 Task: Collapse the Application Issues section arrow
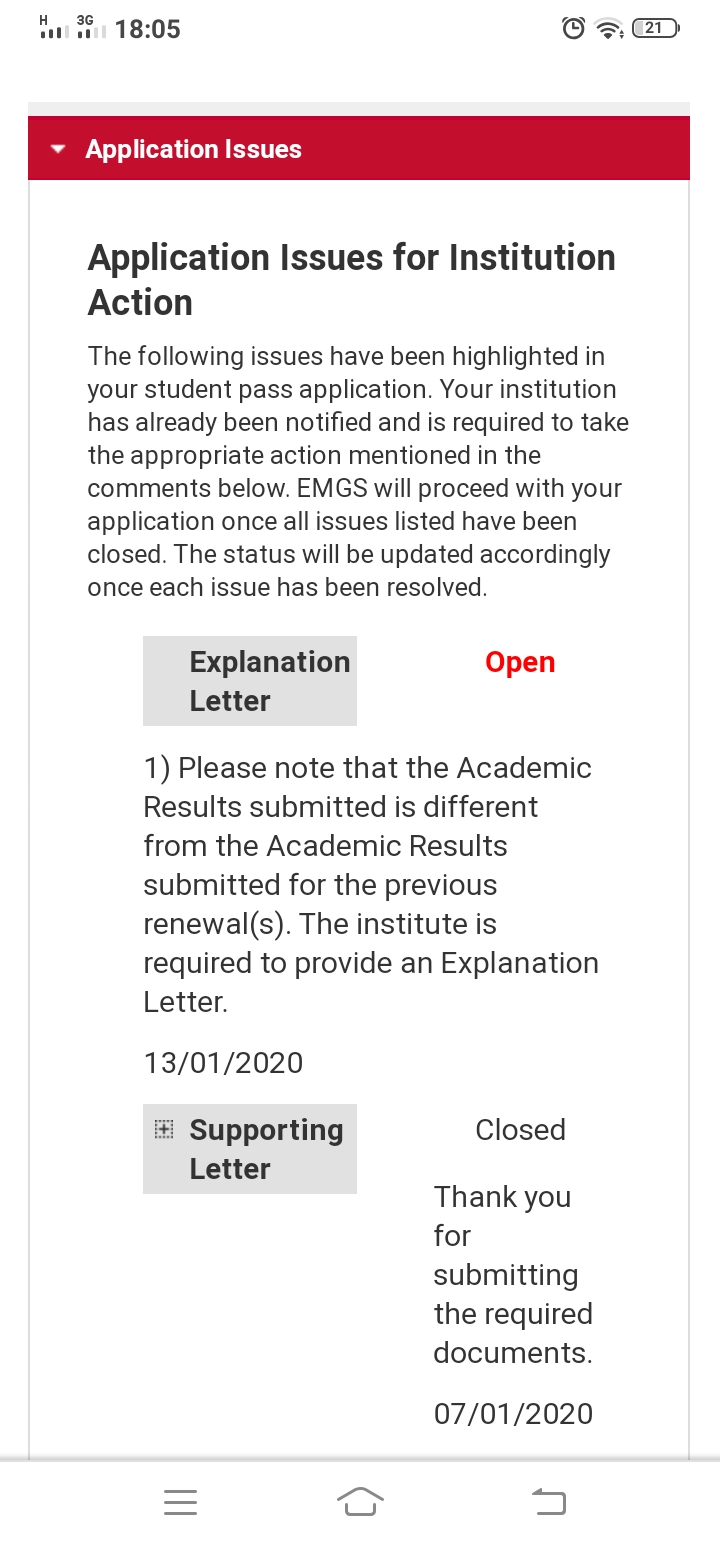(58, 149)
